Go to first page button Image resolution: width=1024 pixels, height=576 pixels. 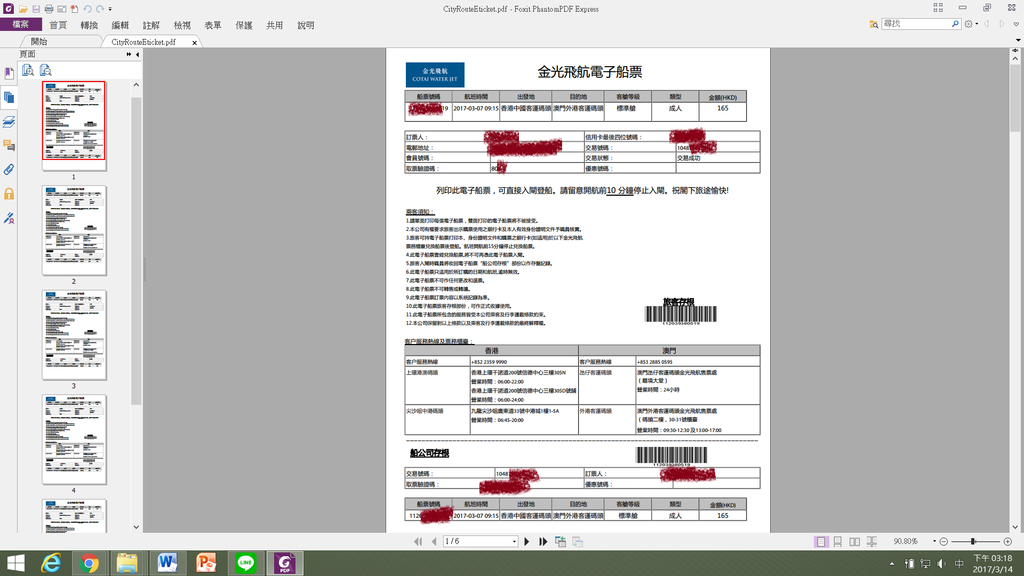[x=418, y=541]
